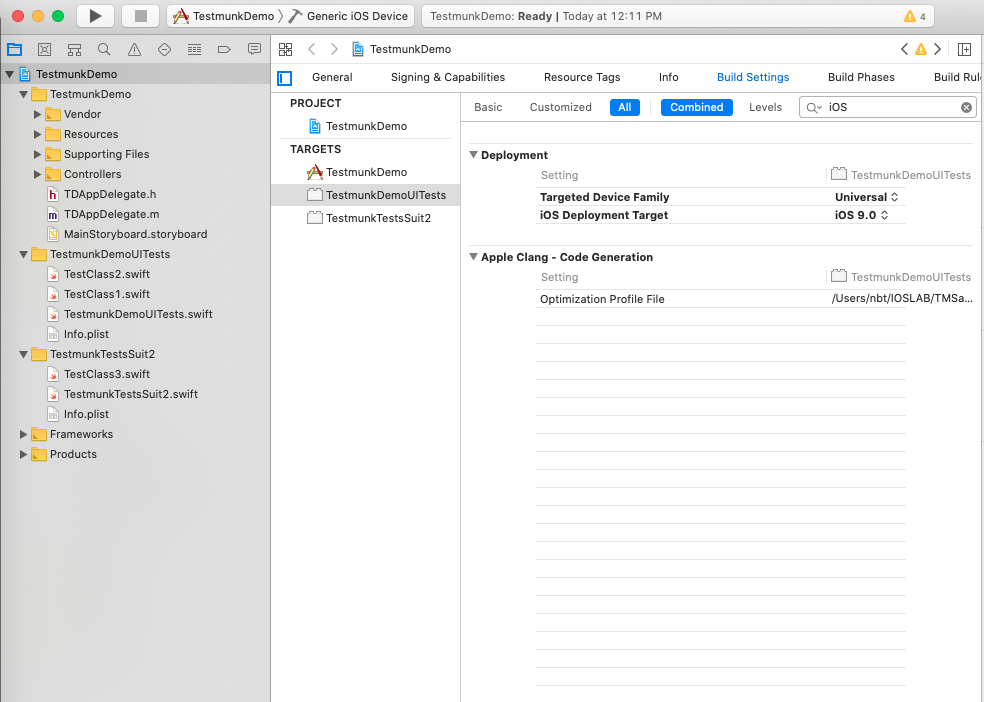
Task: Open Targeted Device Family Universal popup
Action: (866, 197)
